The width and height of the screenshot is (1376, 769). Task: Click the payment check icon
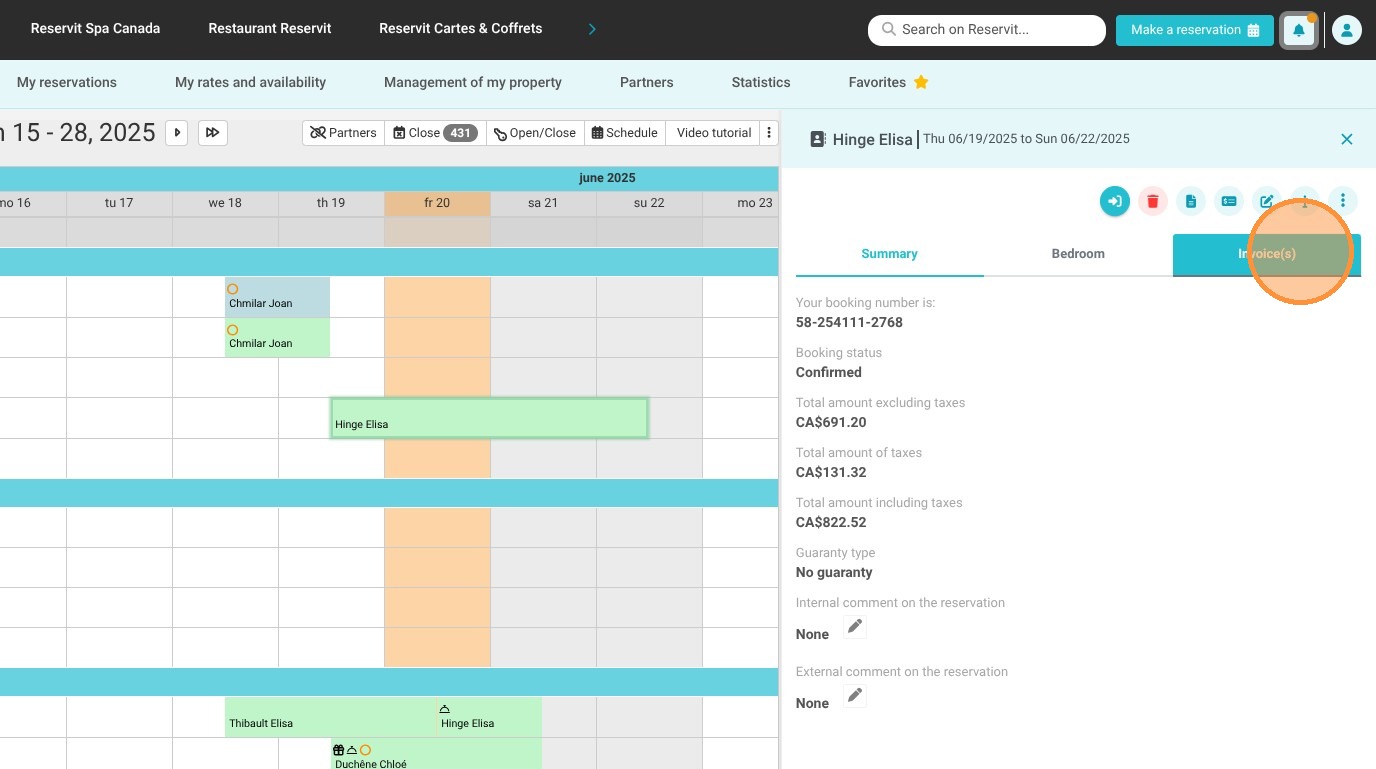[1228, 201]
